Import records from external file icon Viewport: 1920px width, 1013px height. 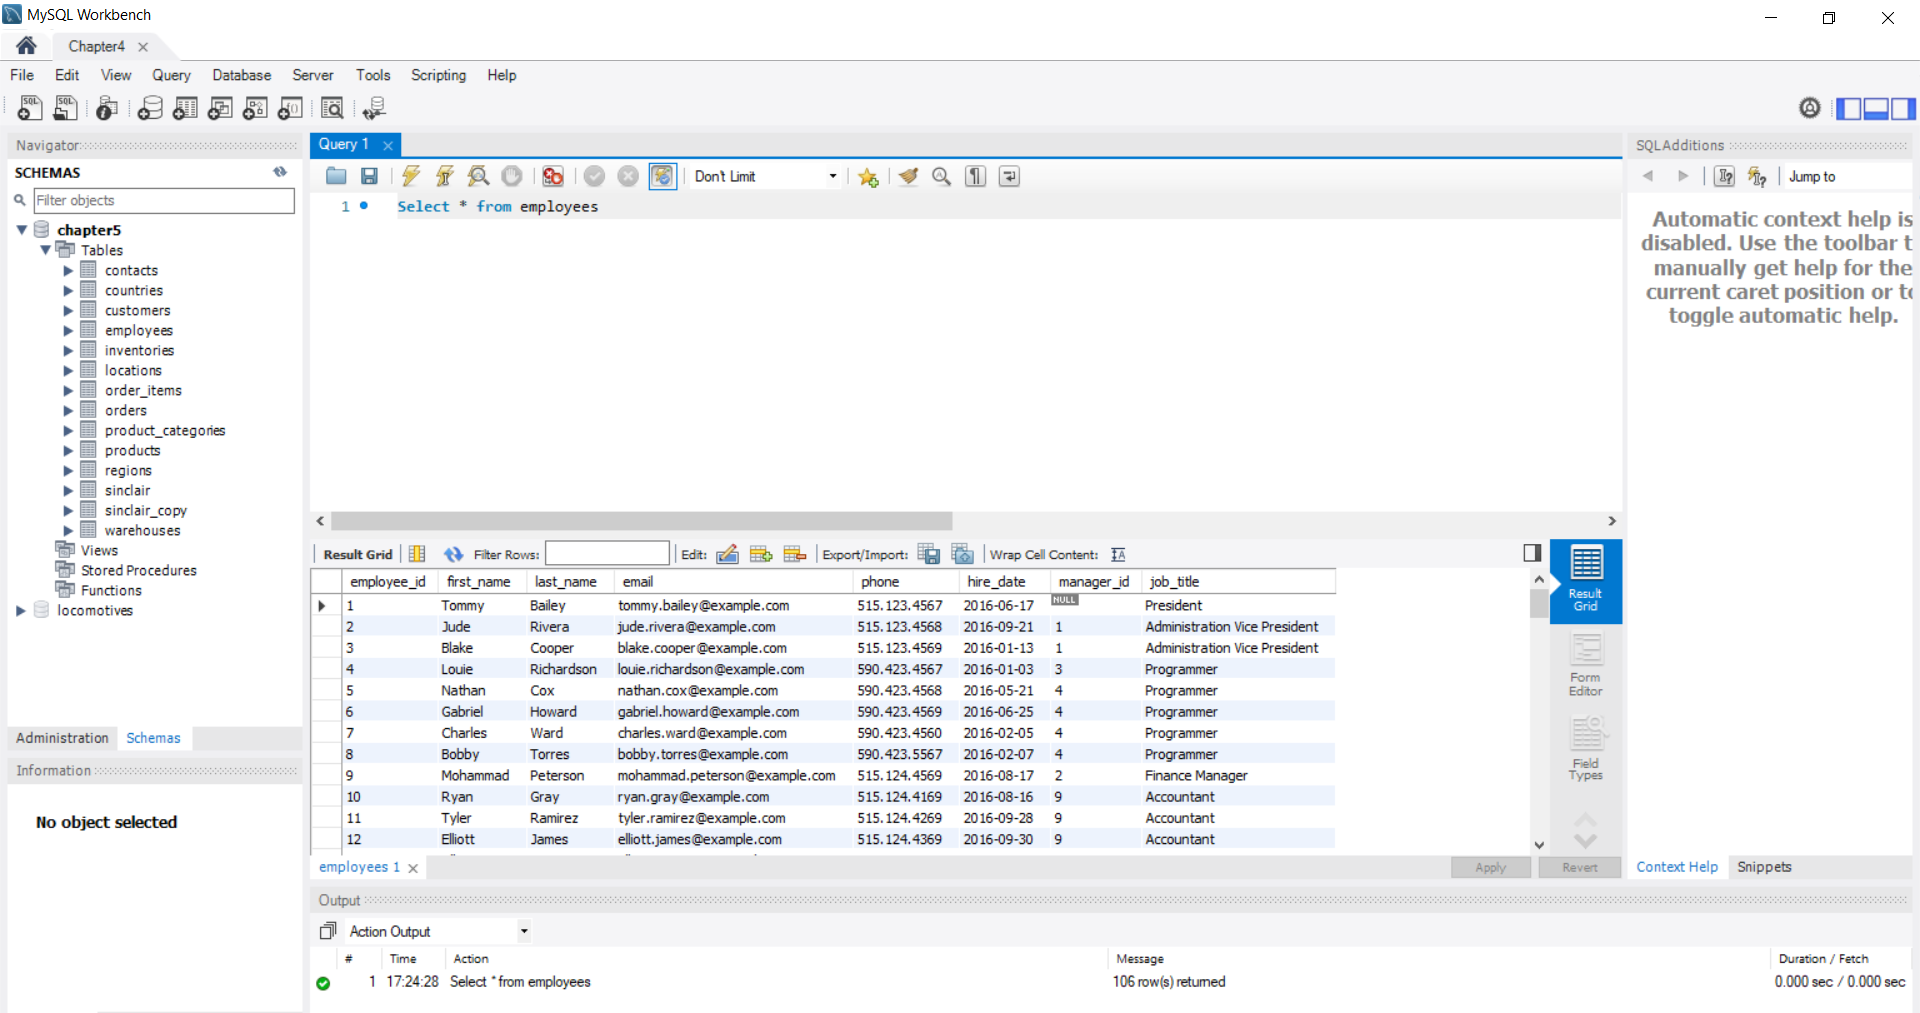[x=963, y=554]
